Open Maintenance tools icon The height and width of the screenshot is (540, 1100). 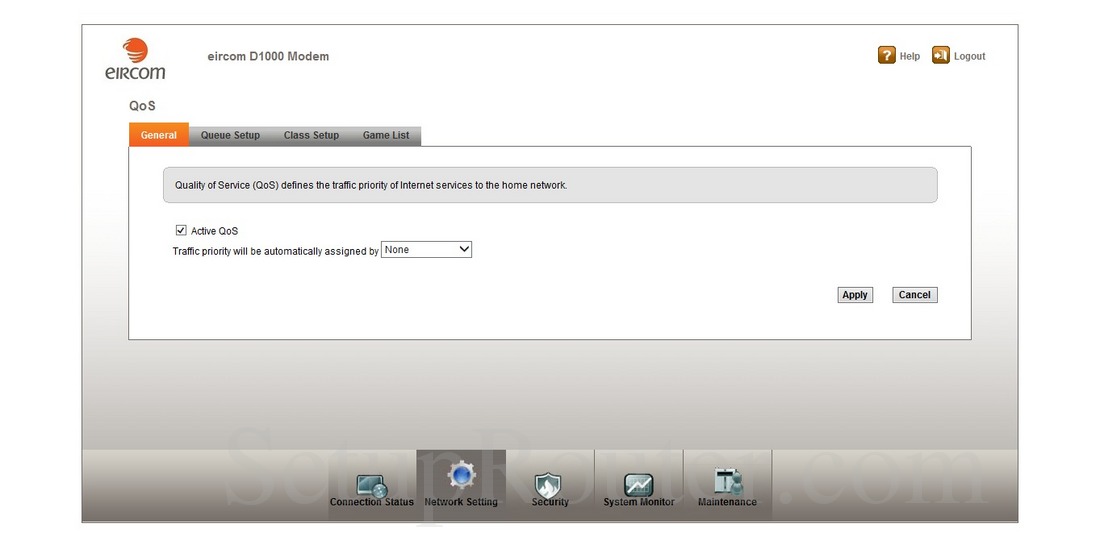[727, 481]
